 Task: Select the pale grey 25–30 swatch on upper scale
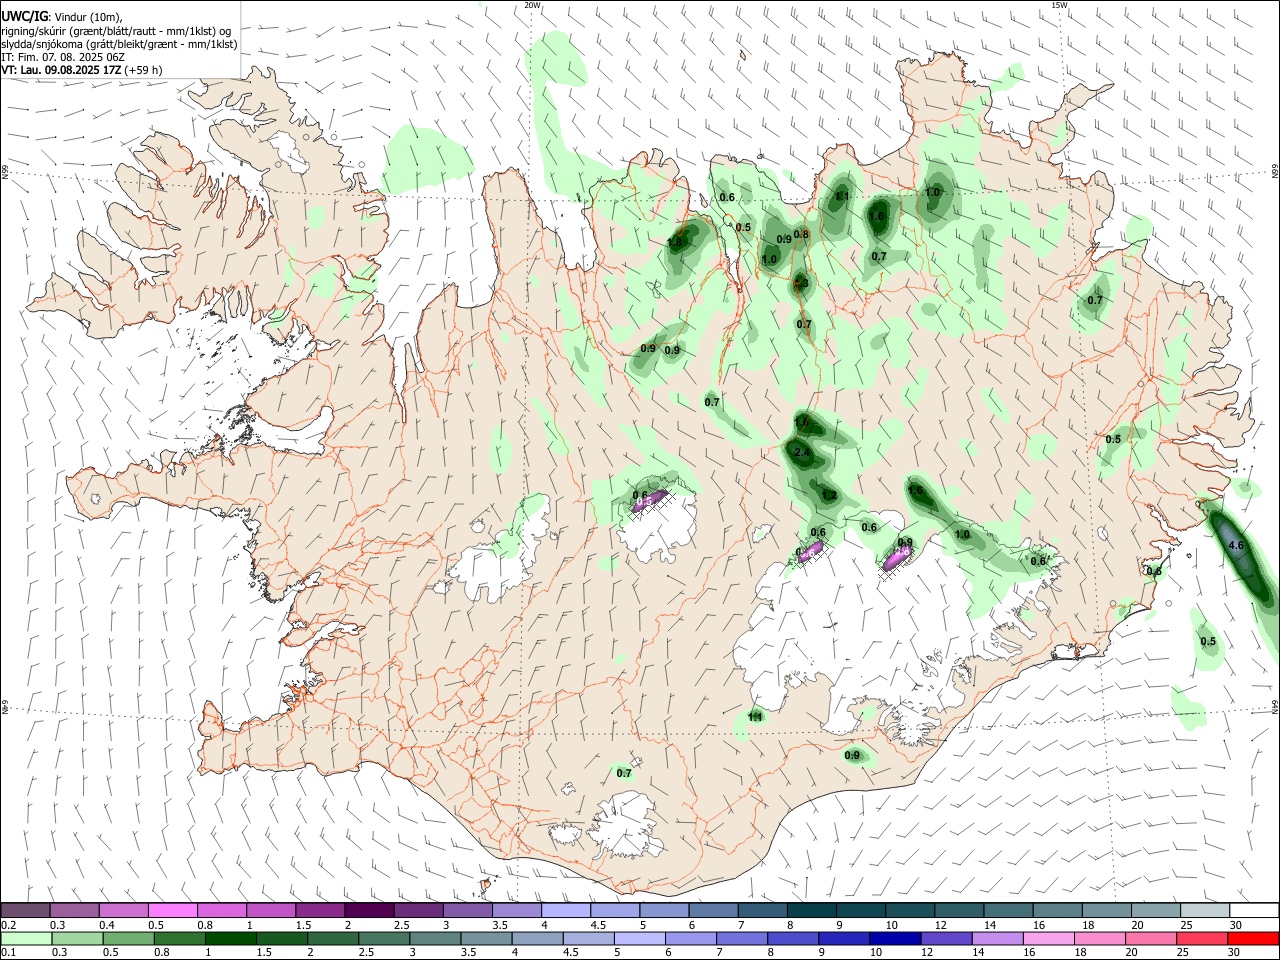[x=1205, y=910]
